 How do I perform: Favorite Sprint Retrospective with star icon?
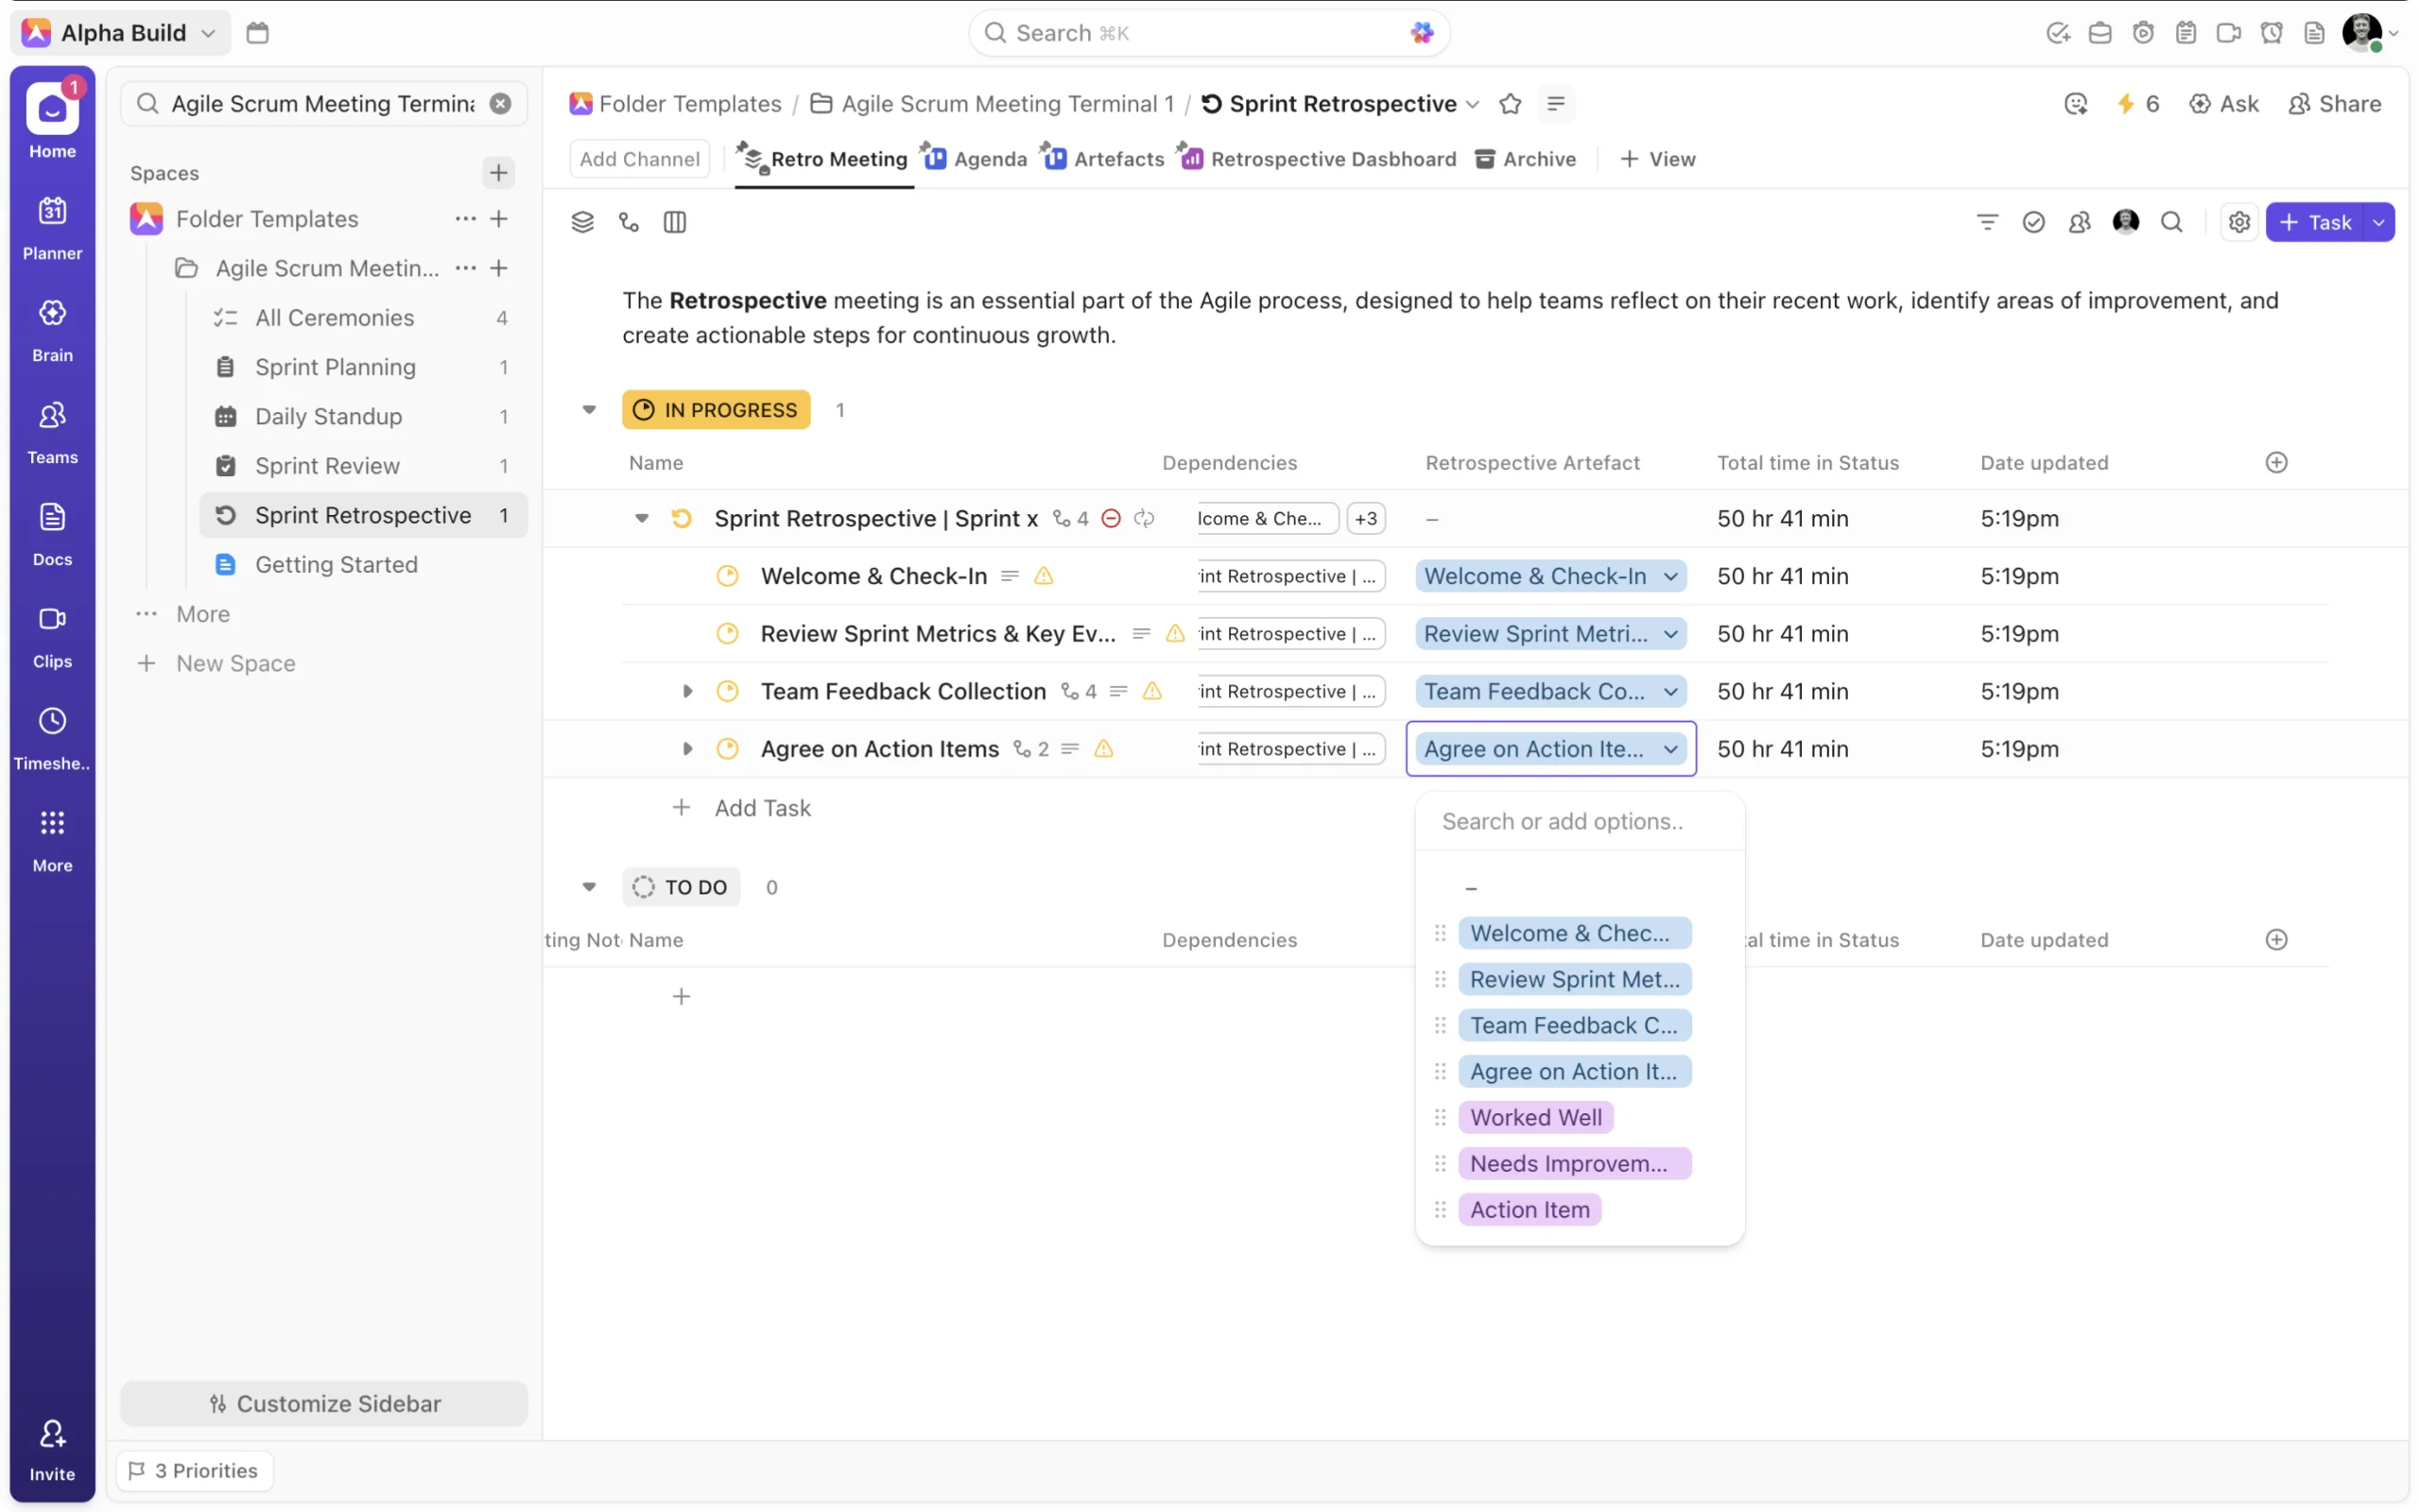tap(1510, 104)
